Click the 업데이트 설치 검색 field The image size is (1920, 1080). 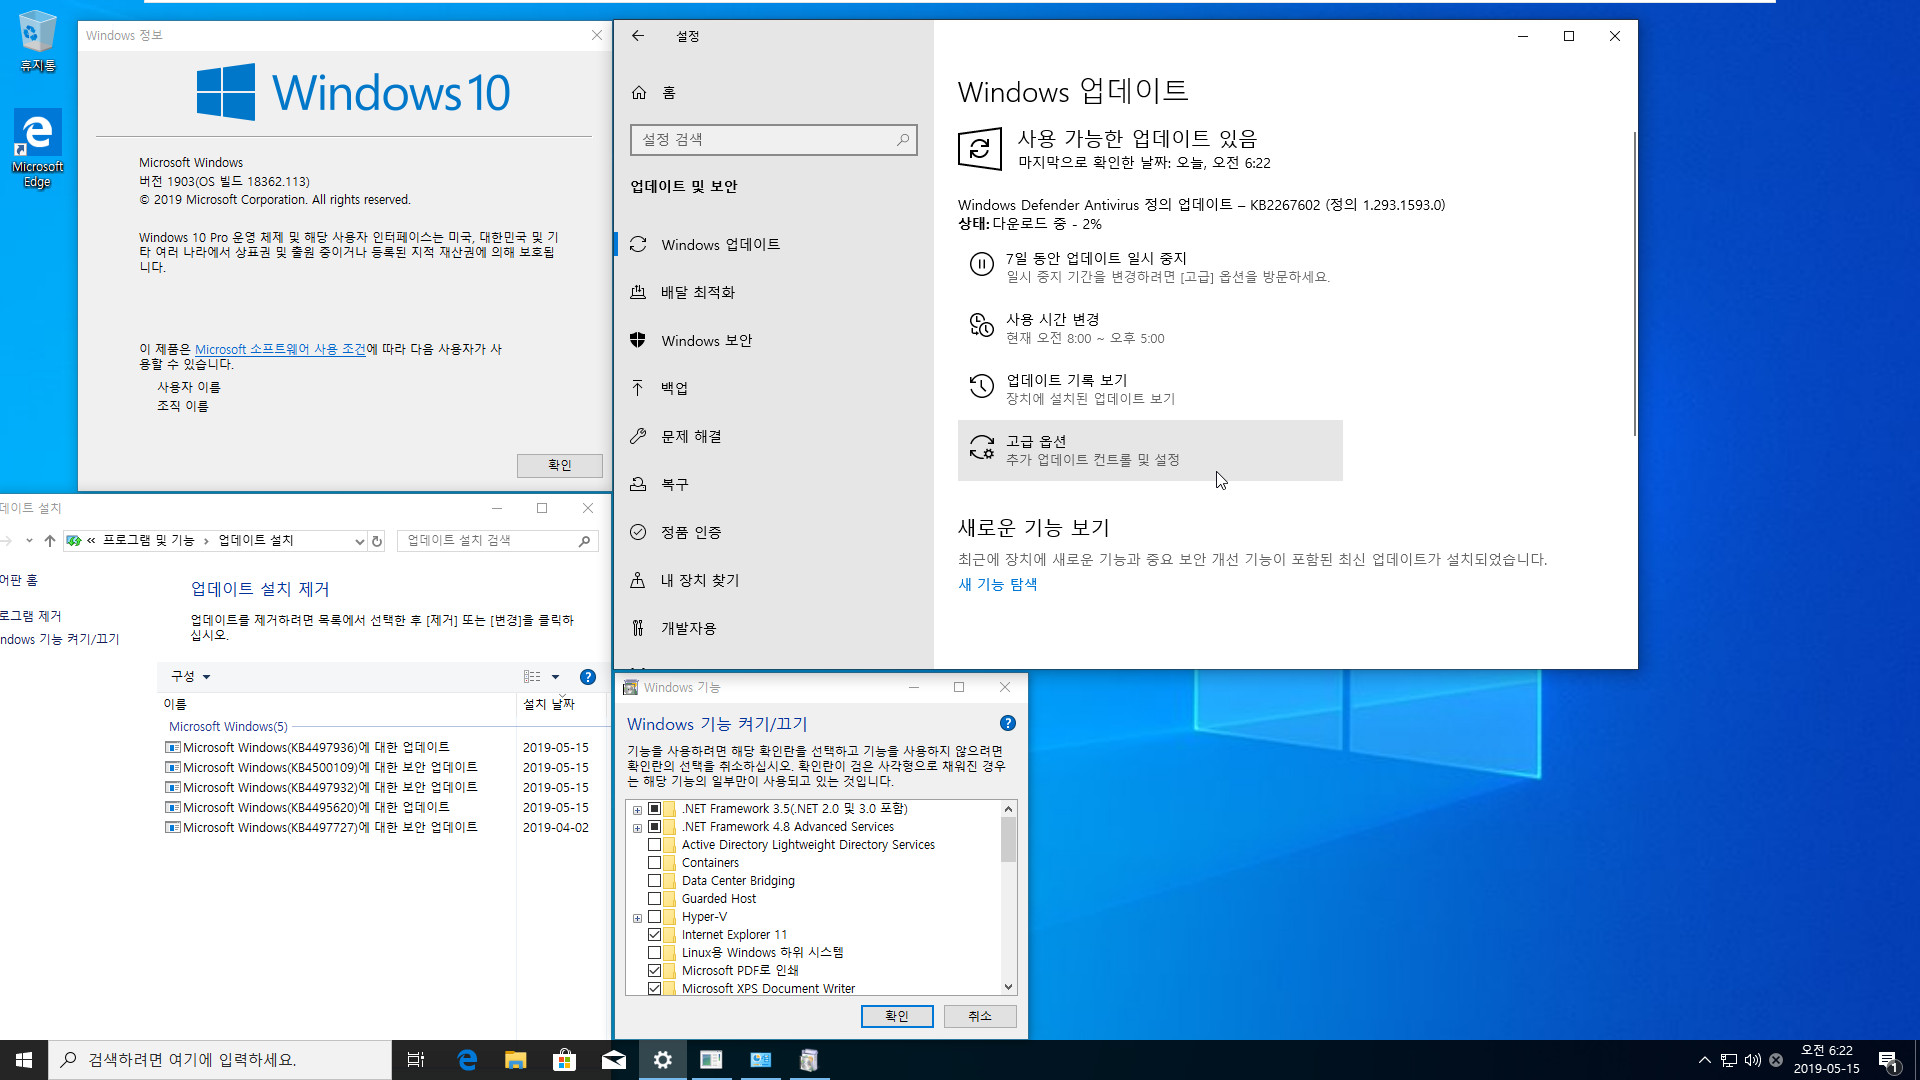pyautogui.click(x=498, y=541)
